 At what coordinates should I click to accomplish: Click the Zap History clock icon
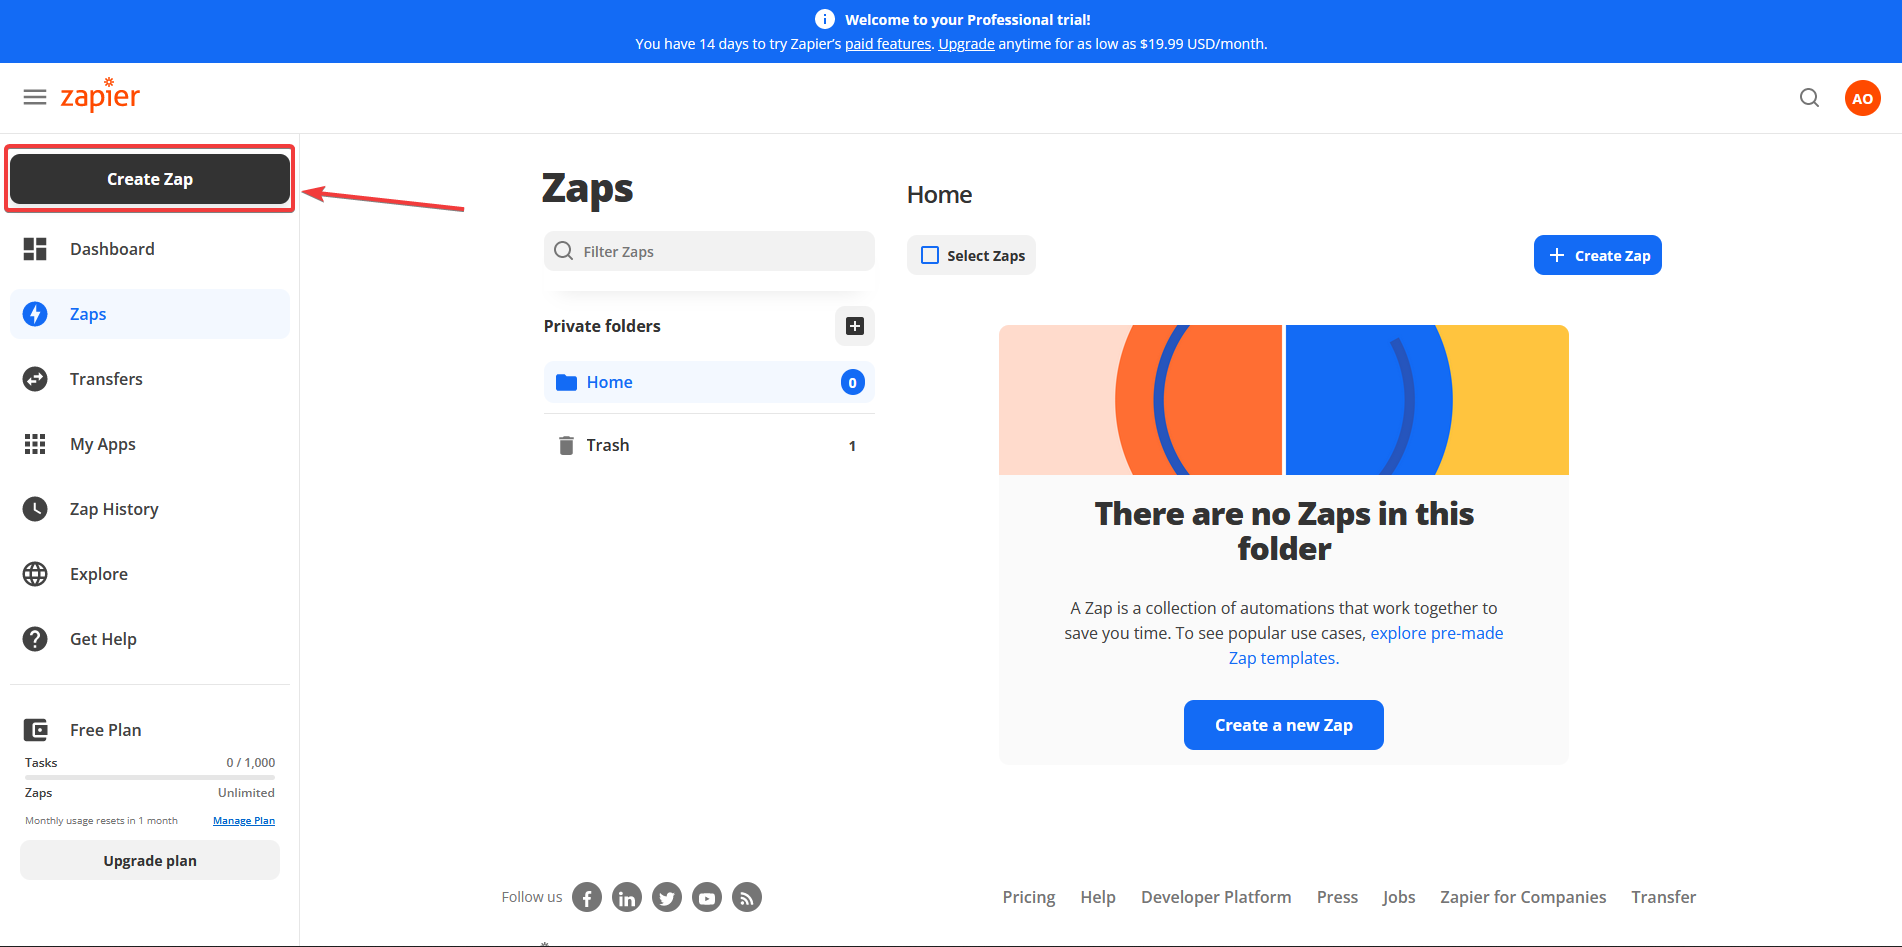pyautogui.click(x=35, y=509)
